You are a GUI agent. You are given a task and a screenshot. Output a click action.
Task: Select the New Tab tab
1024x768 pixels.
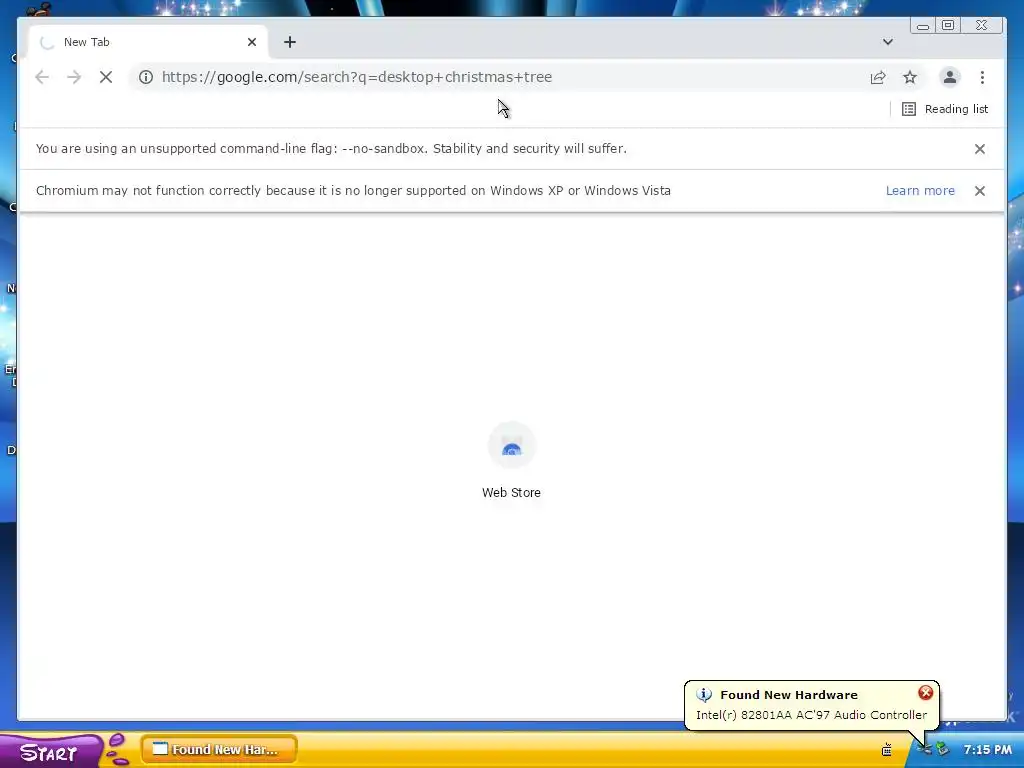[148, 42]
